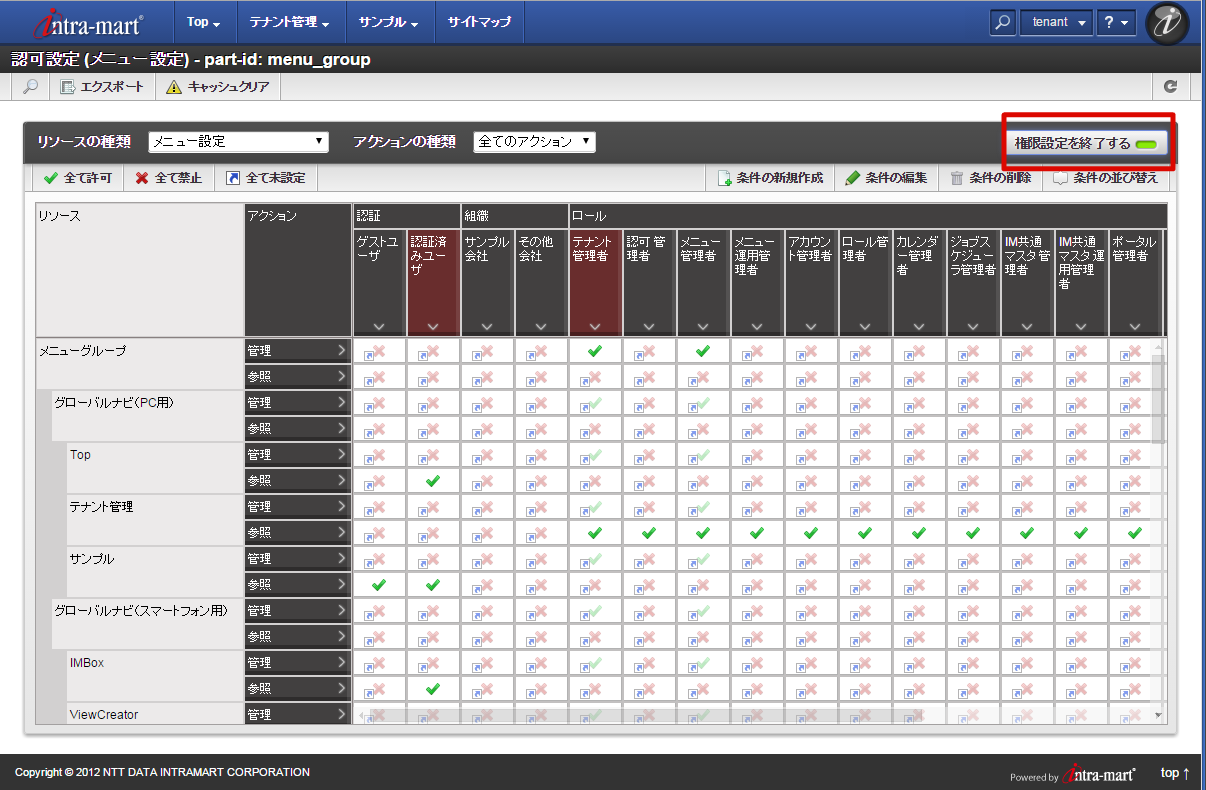Expand the ゲストユーザ column chevron
This screenshot has height=790, width=1206.
coord(379,326)
